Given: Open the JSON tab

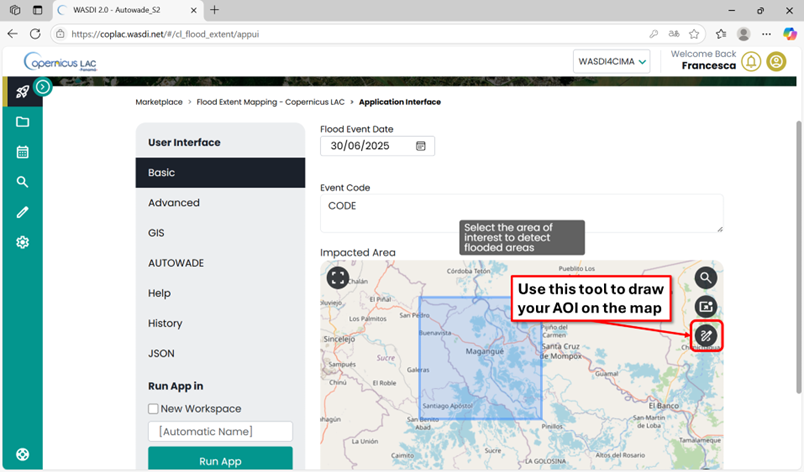Looking at the screenshot, I should pyautogui.click(x=220, y=353).
